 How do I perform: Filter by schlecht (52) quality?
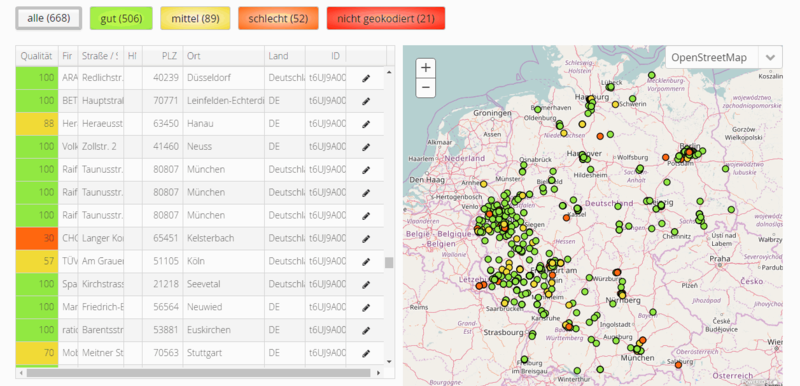point(278,19)
